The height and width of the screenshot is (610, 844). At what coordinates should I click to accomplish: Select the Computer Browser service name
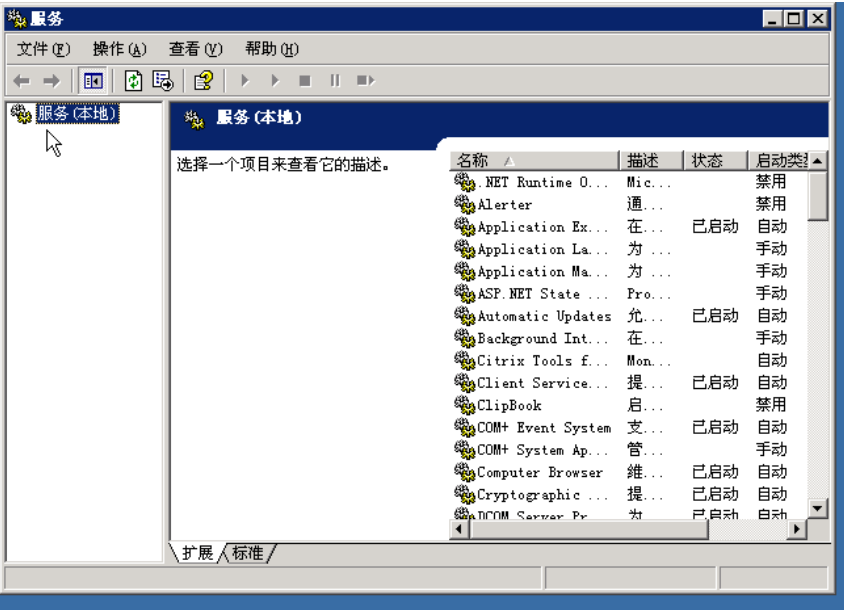click(x=540, y=473)
